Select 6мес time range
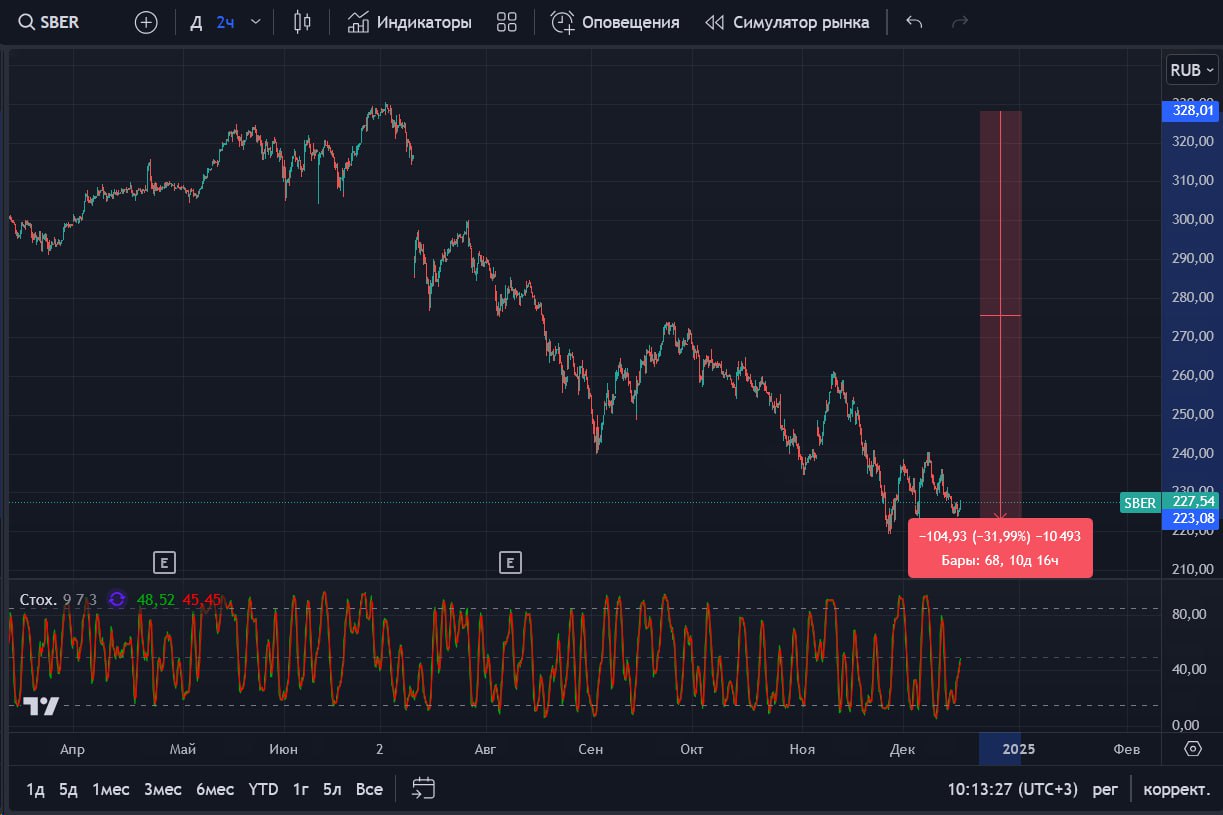The height and width of the screenshot is (815, 1223). [215, 789]
